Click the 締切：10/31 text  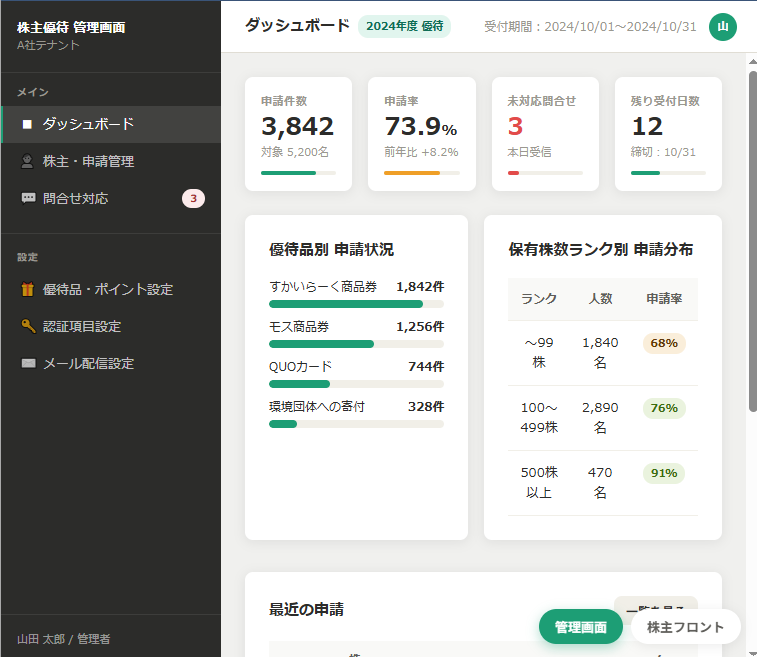663,152
